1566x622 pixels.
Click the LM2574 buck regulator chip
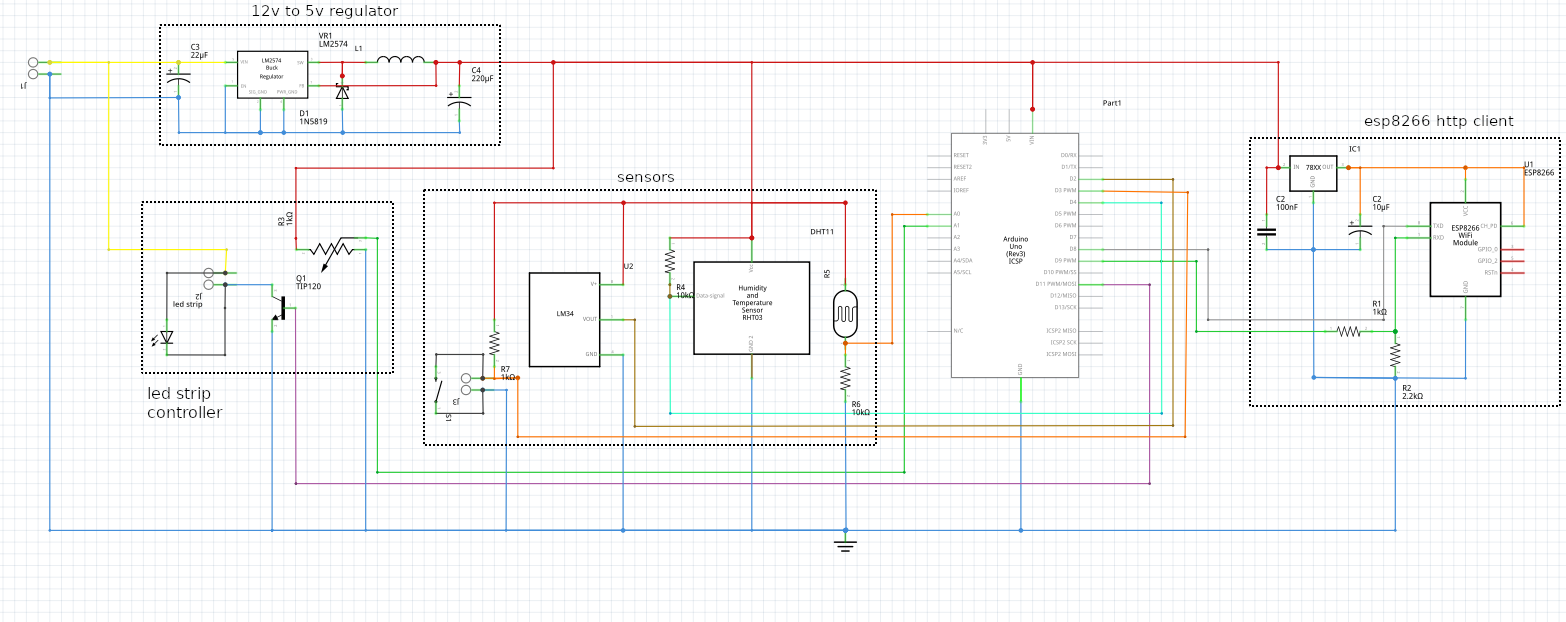click(x=272, y=74)
